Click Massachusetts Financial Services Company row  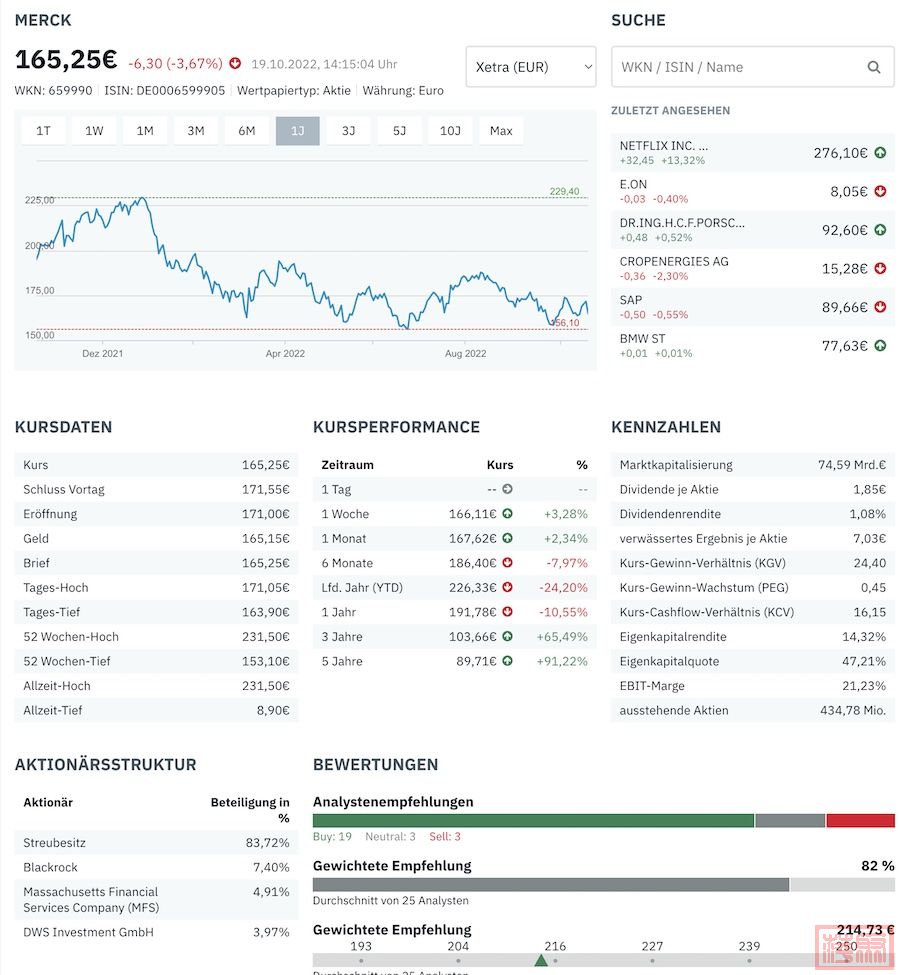(156, 900)
